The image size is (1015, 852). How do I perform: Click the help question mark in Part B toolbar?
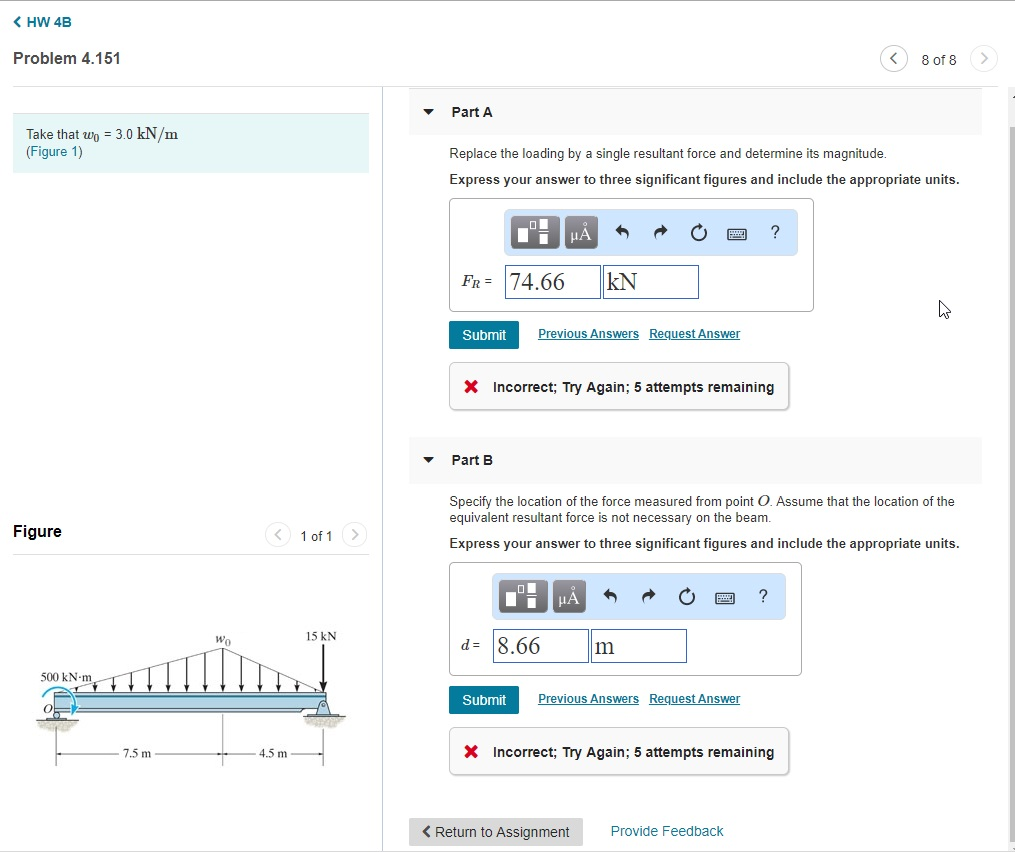click(763, 597)
